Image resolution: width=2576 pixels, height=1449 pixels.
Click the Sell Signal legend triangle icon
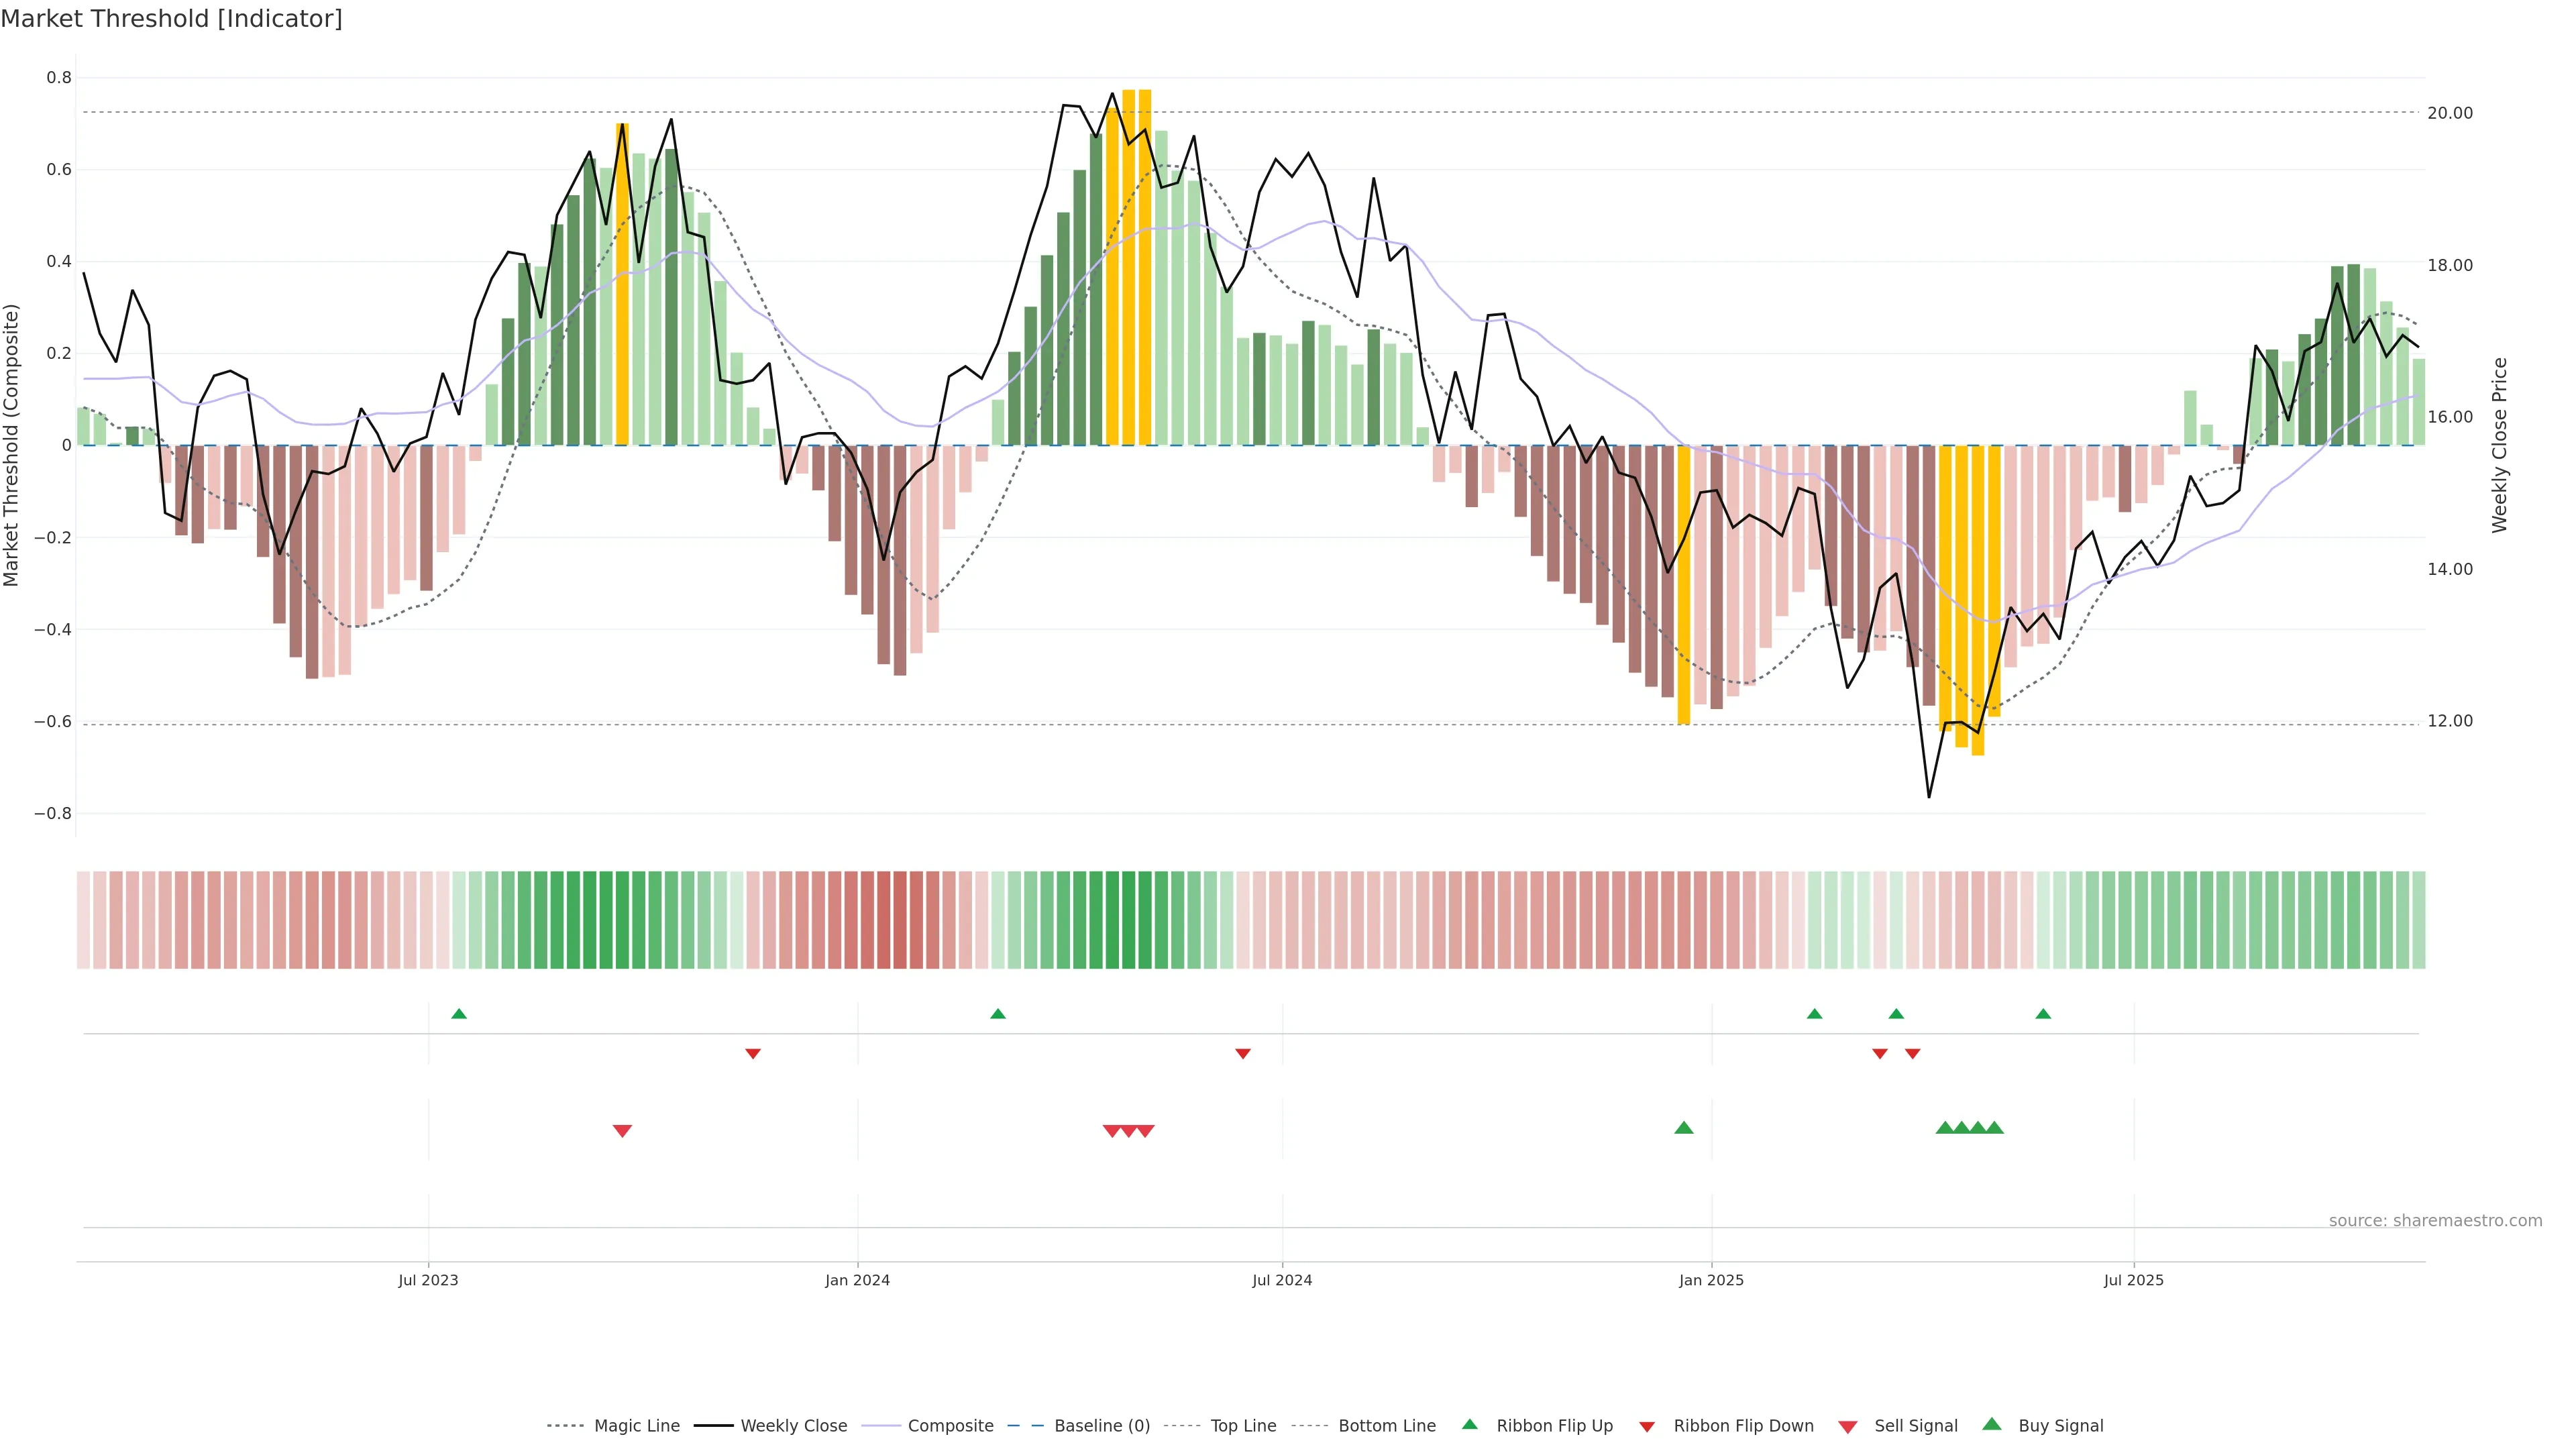click(x=1847, y=1427)
